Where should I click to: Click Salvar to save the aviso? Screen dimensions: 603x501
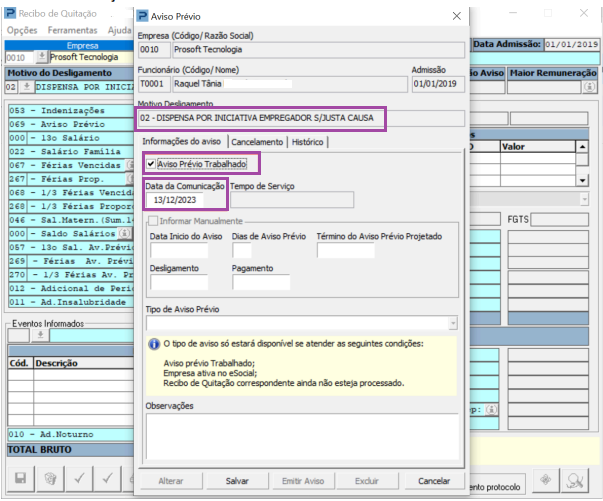tap(237, 481)
